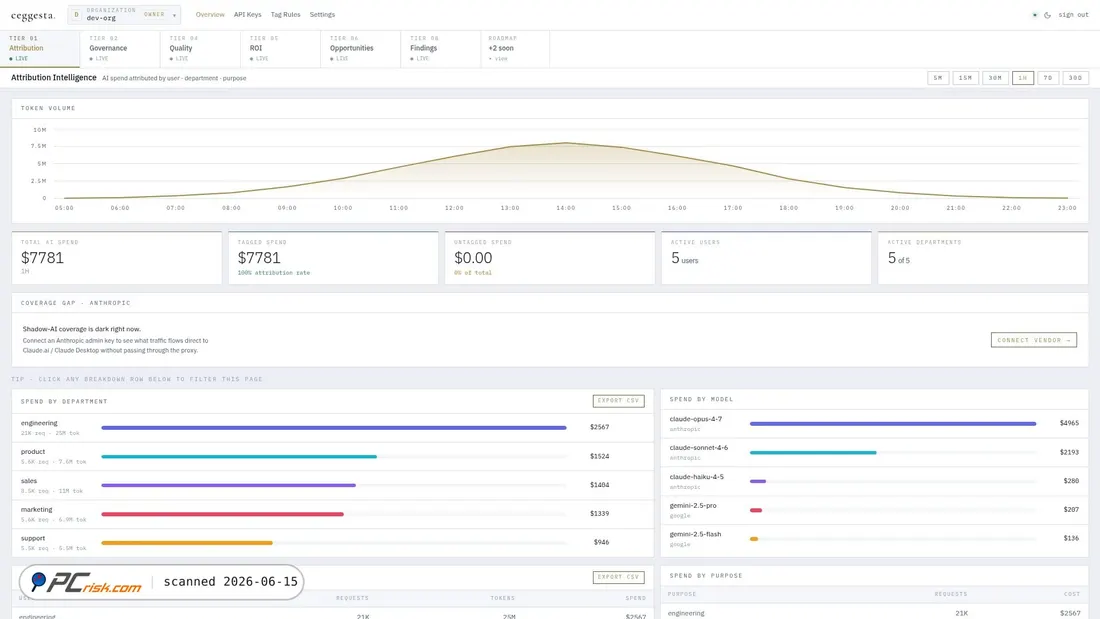Click the Active Departments card
Screen dimensions: 1100x619
pos(983,258)
